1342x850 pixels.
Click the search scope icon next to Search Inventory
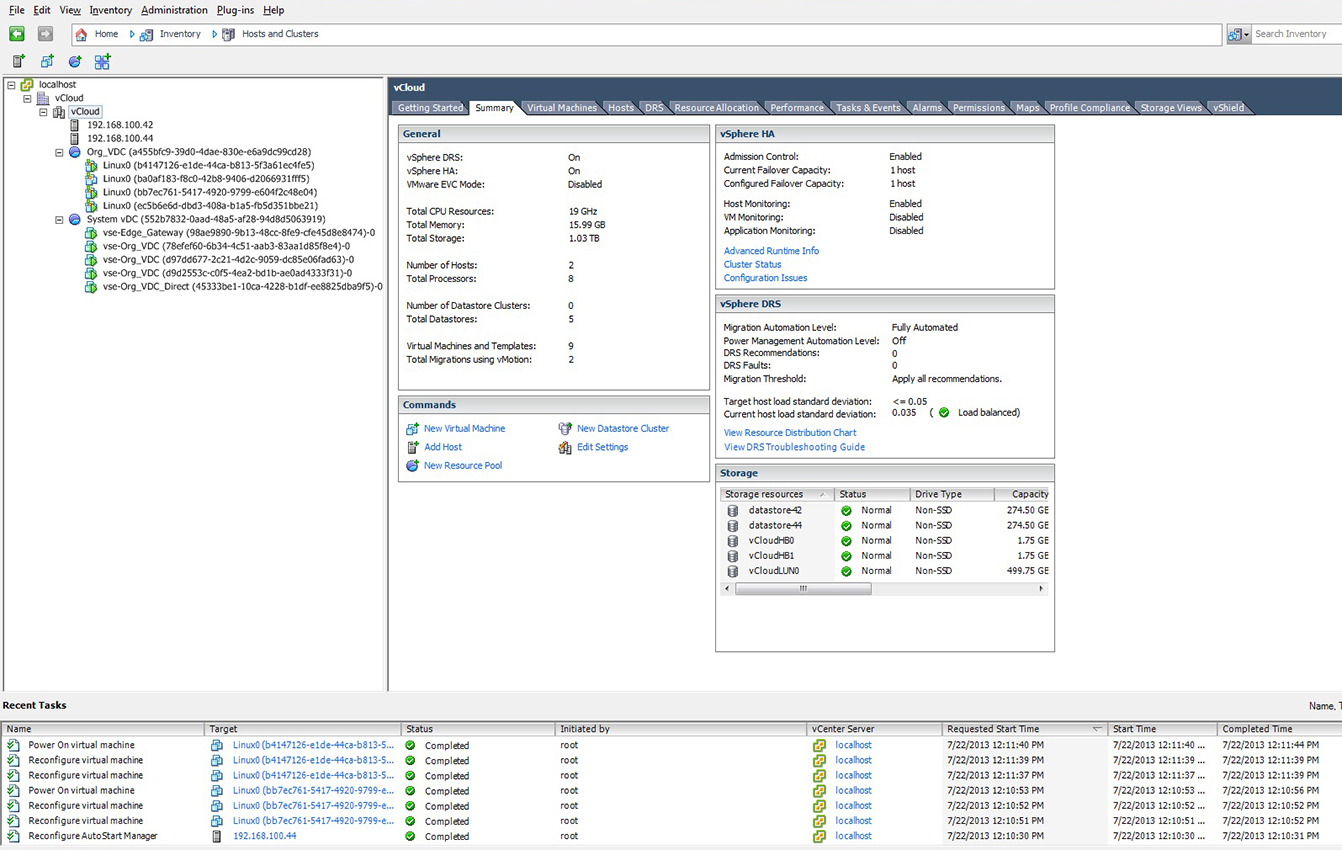point(1234,34)
